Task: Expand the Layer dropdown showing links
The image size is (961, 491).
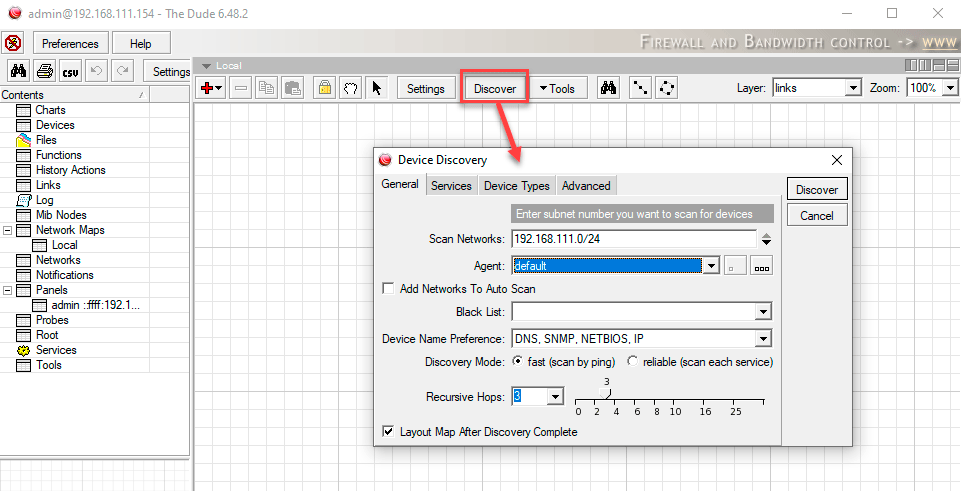Action: pyautogui.click(x=852, y=88)
